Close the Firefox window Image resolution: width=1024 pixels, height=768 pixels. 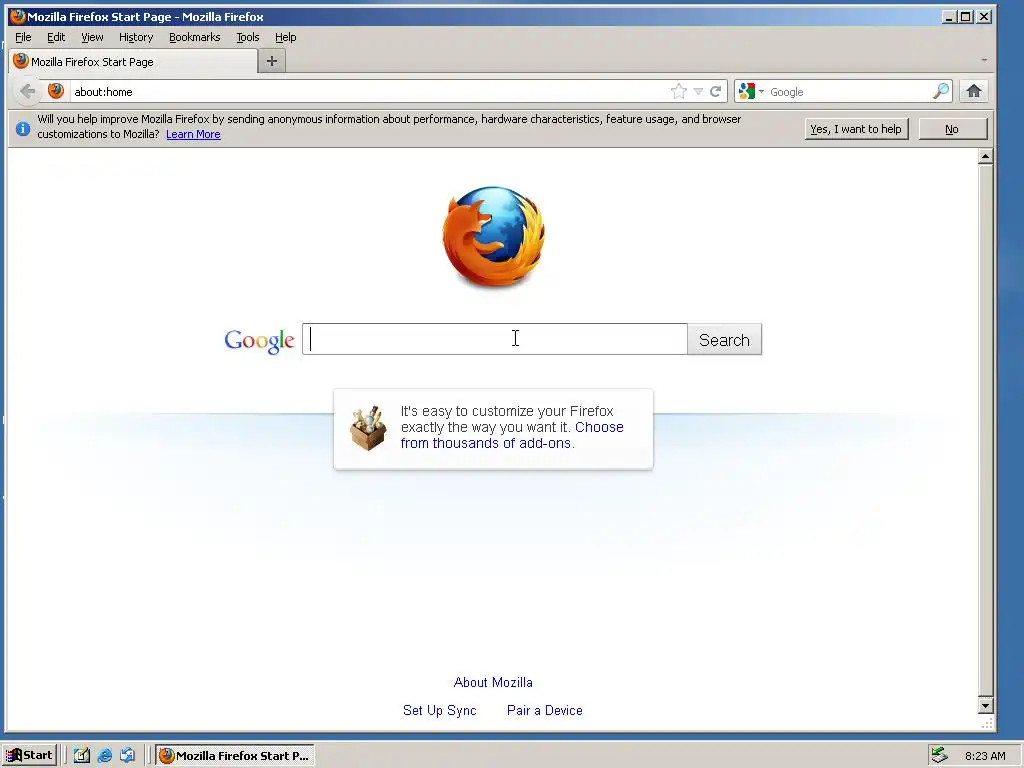click(984, 16)
